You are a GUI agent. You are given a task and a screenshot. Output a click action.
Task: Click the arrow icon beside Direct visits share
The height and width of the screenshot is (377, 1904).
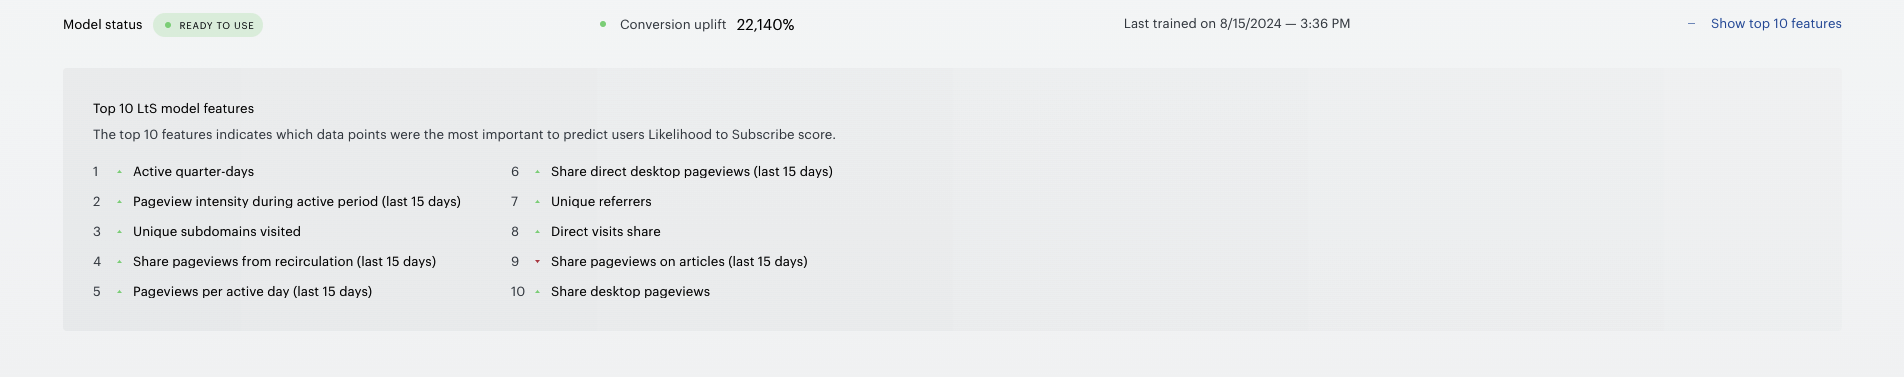537,232
